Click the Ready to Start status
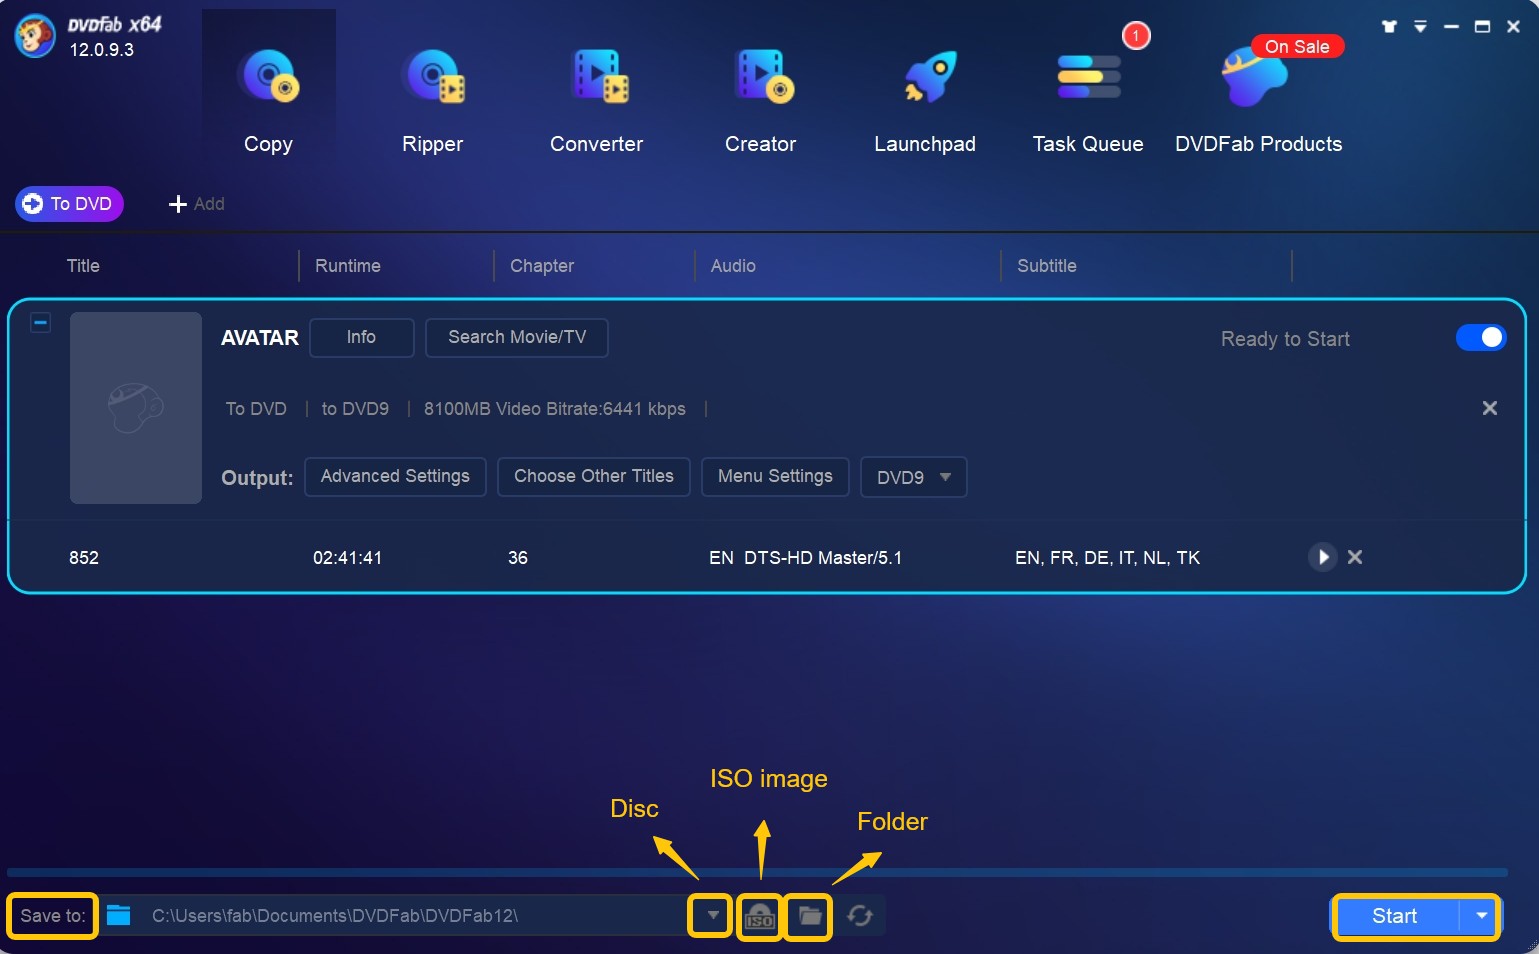 click(x=1285, y=339)
